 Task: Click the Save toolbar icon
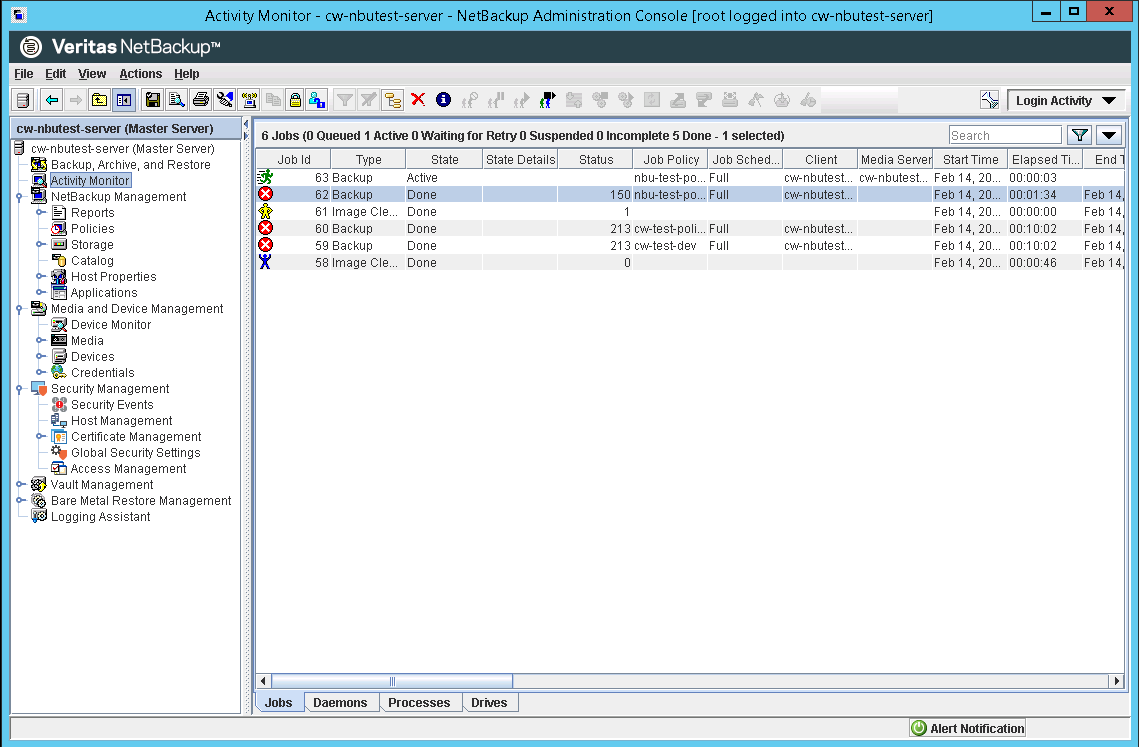click(x=153, y=100)
